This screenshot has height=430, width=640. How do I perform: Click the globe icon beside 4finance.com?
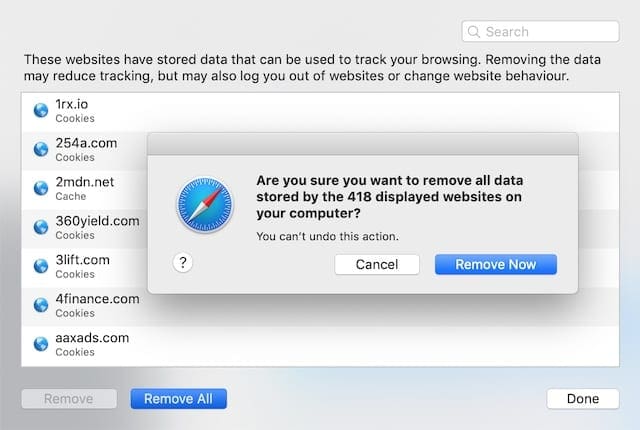point(41,305)
